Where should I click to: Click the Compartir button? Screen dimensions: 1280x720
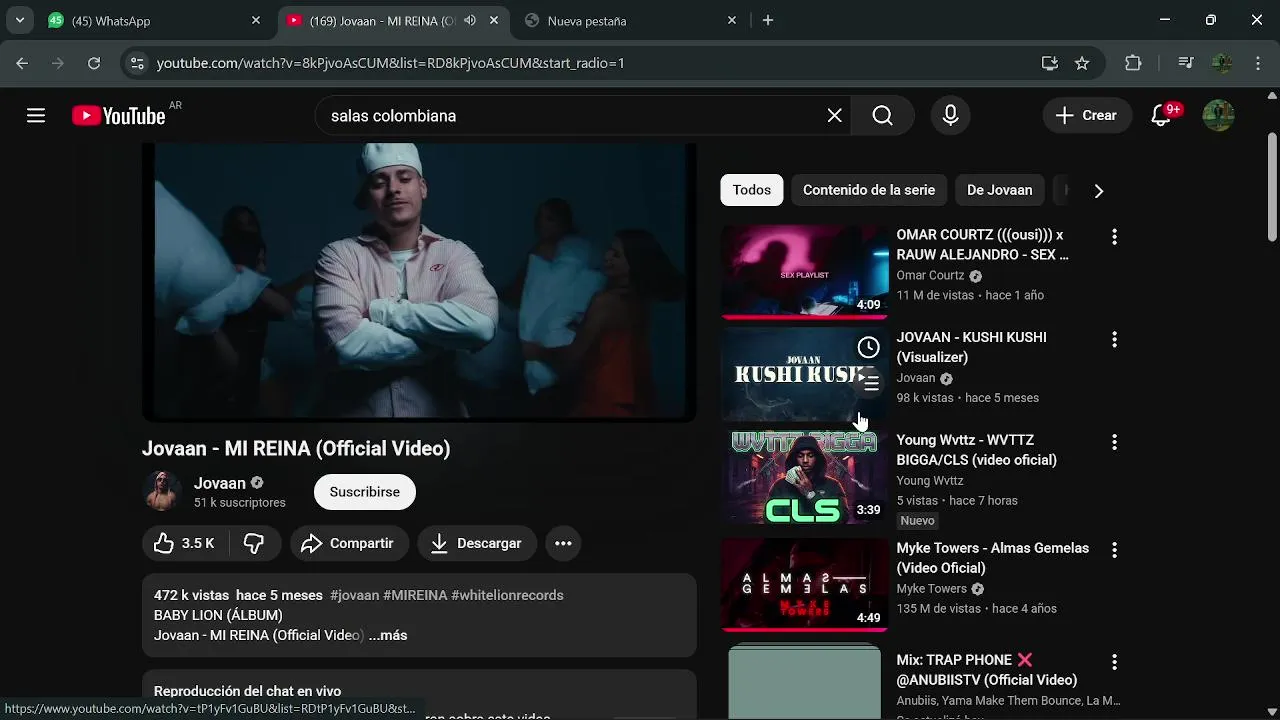(x=350, y=543)
